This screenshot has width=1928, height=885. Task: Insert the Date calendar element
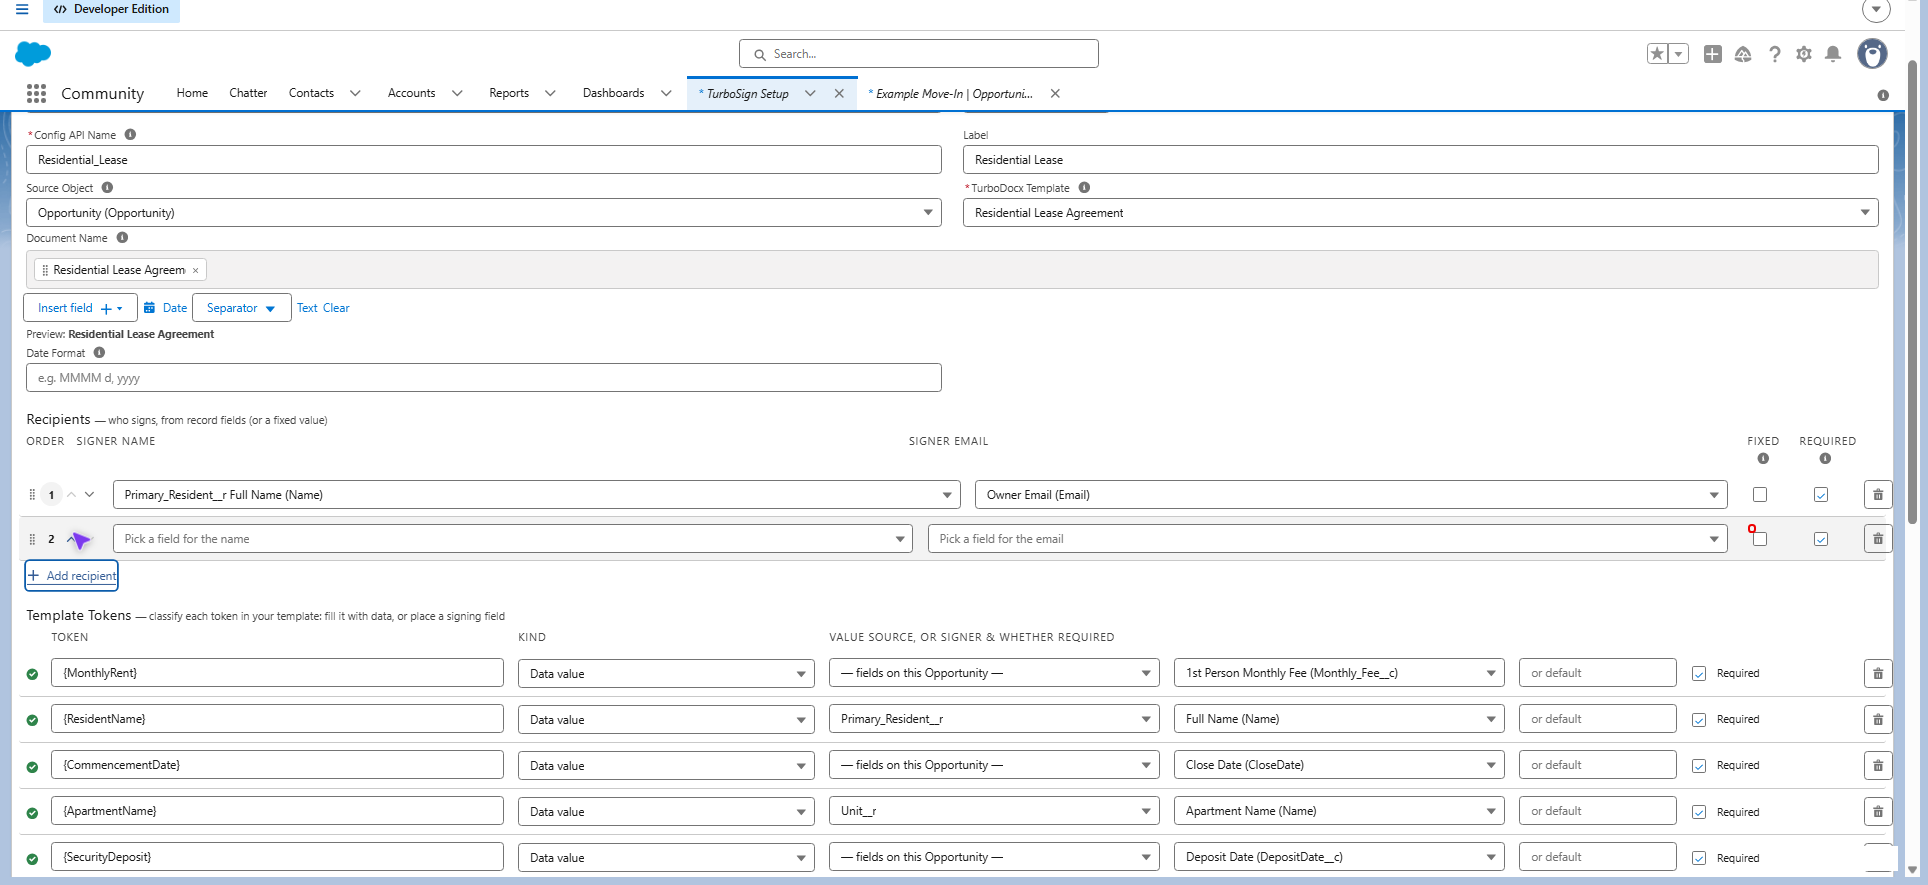[x=165, y=308]
